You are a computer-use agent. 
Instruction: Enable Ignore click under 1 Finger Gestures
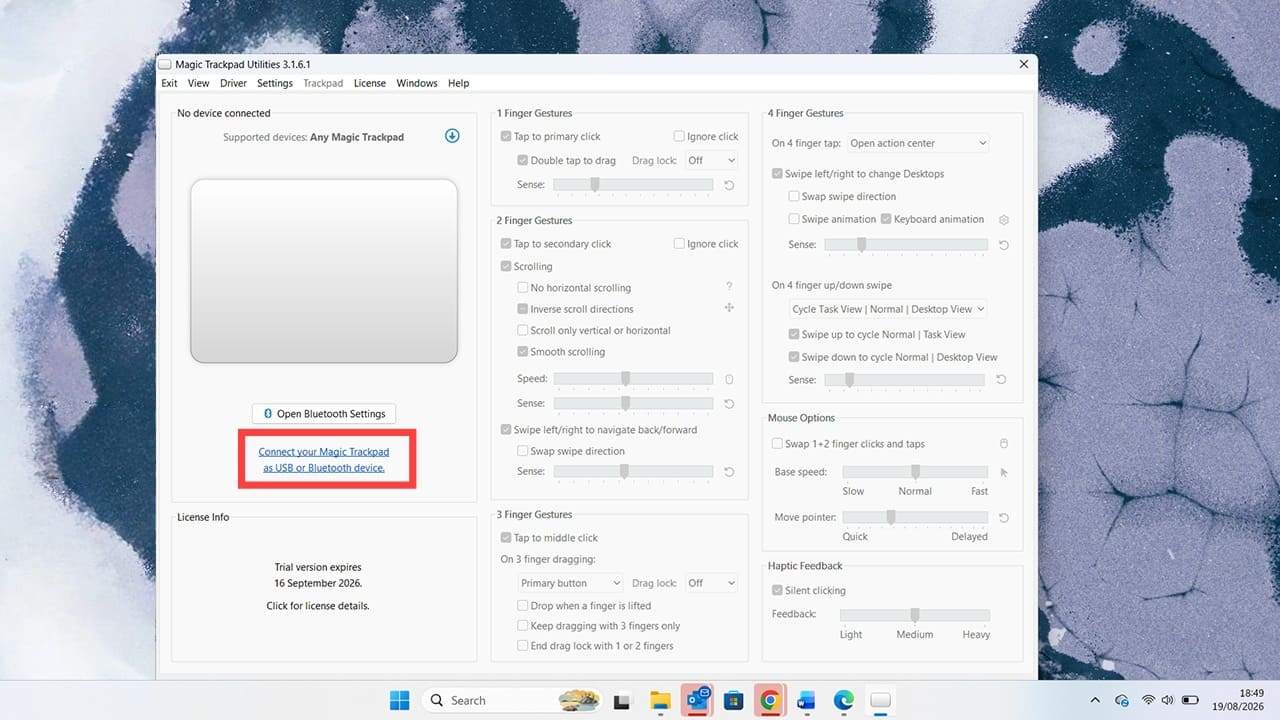point(679,136)
